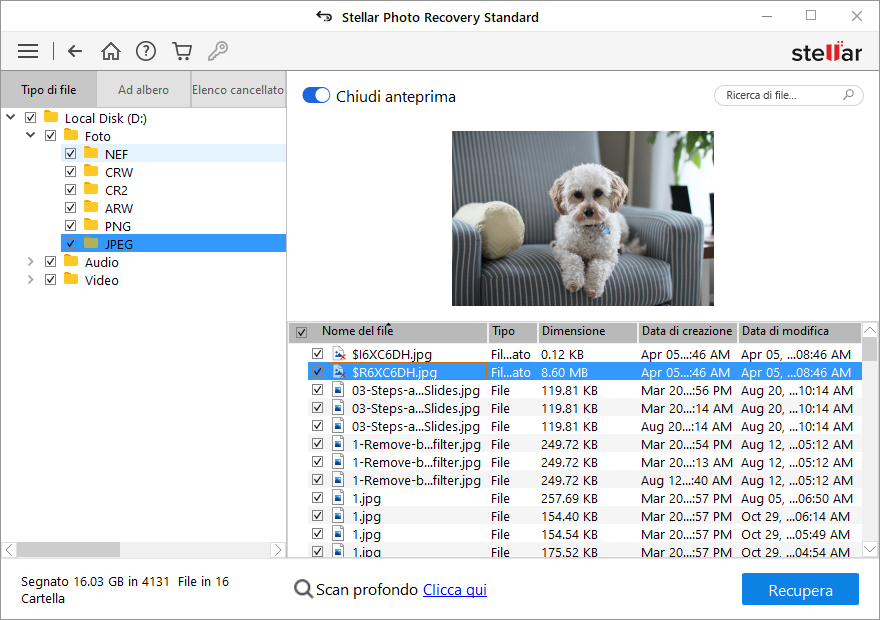
Task: Click the Recupera button
Action: pos(800,589)
